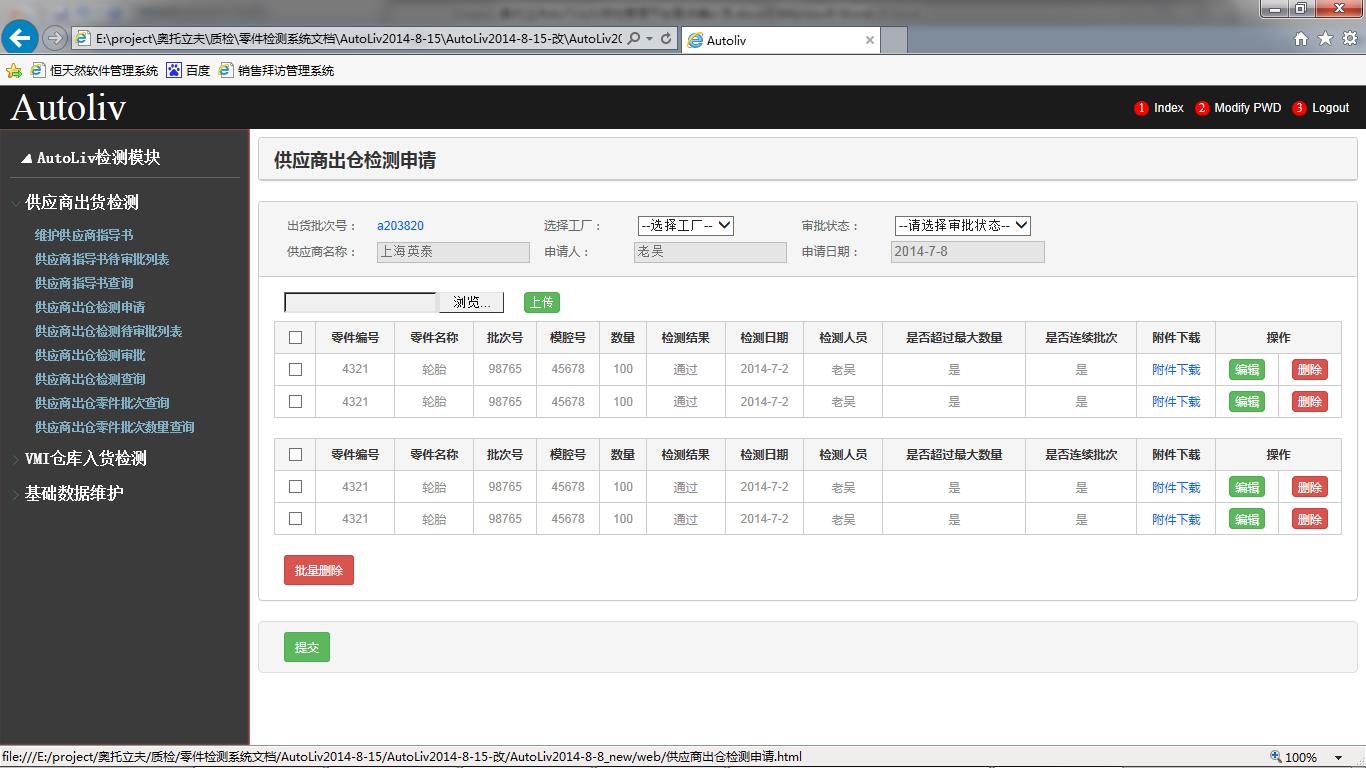Edit the second row of first table

click(x=1247, y=402)
